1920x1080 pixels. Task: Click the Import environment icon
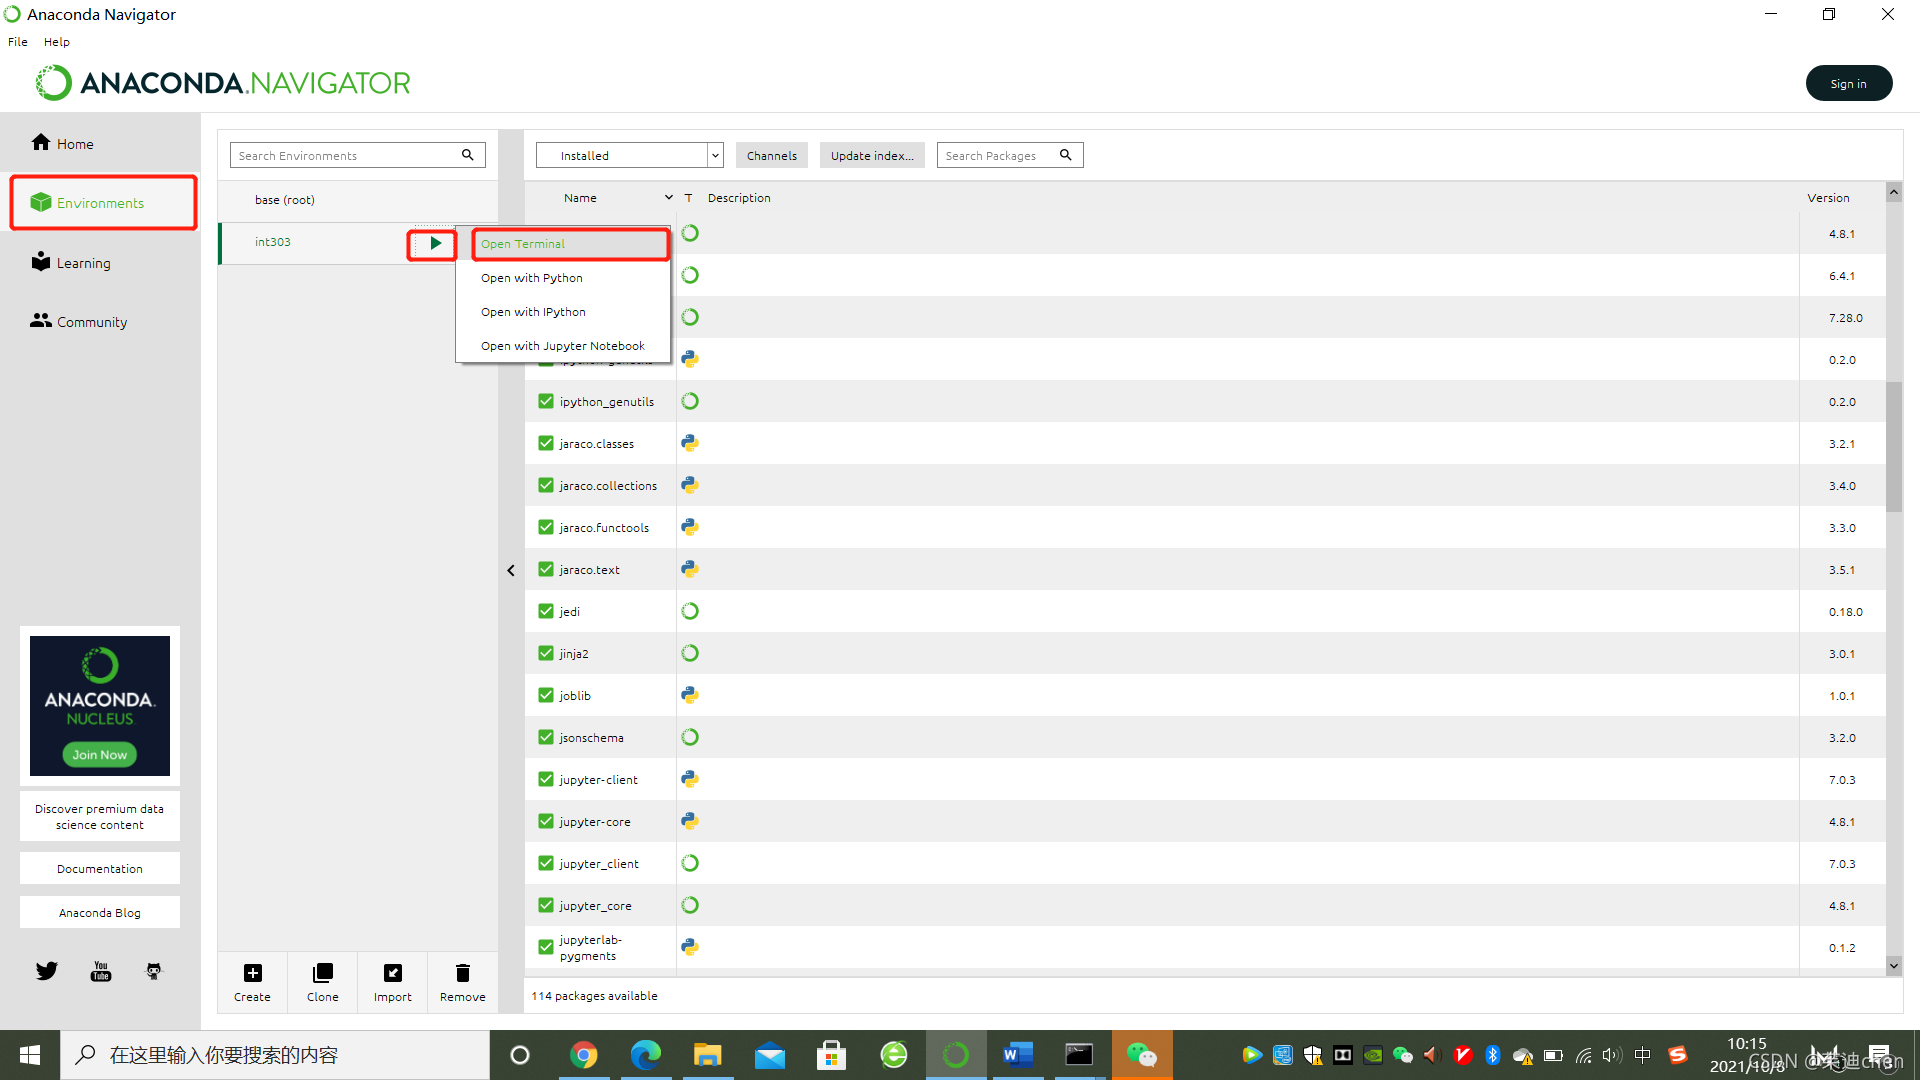coord(392,973)
